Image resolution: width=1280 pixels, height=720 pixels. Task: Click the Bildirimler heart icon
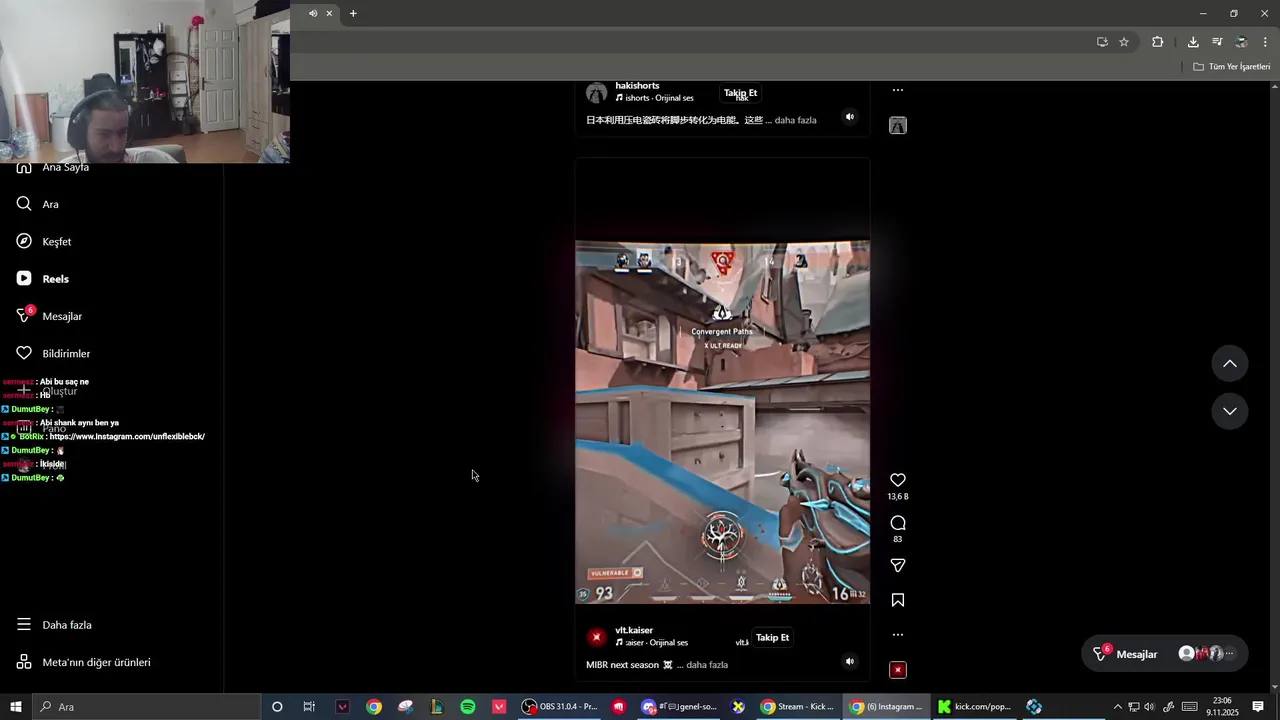[24, 353]
